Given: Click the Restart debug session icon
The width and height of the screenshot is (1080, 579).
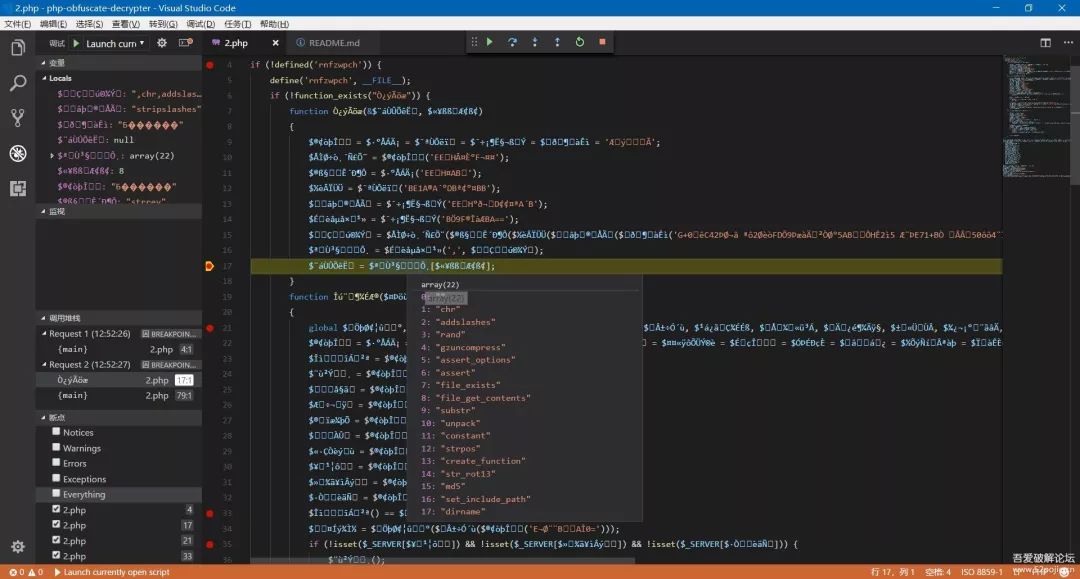Looking at the screenshot, I should coord(579,42).
